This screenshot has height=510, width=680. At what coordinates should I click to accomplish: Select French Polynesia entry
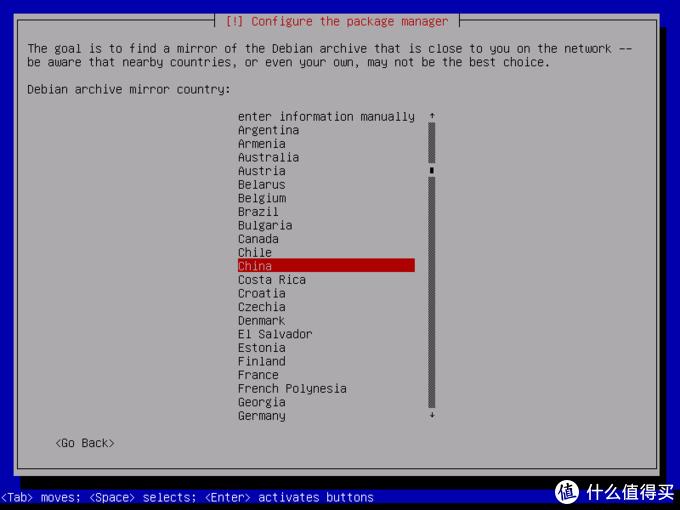[292, 389]
